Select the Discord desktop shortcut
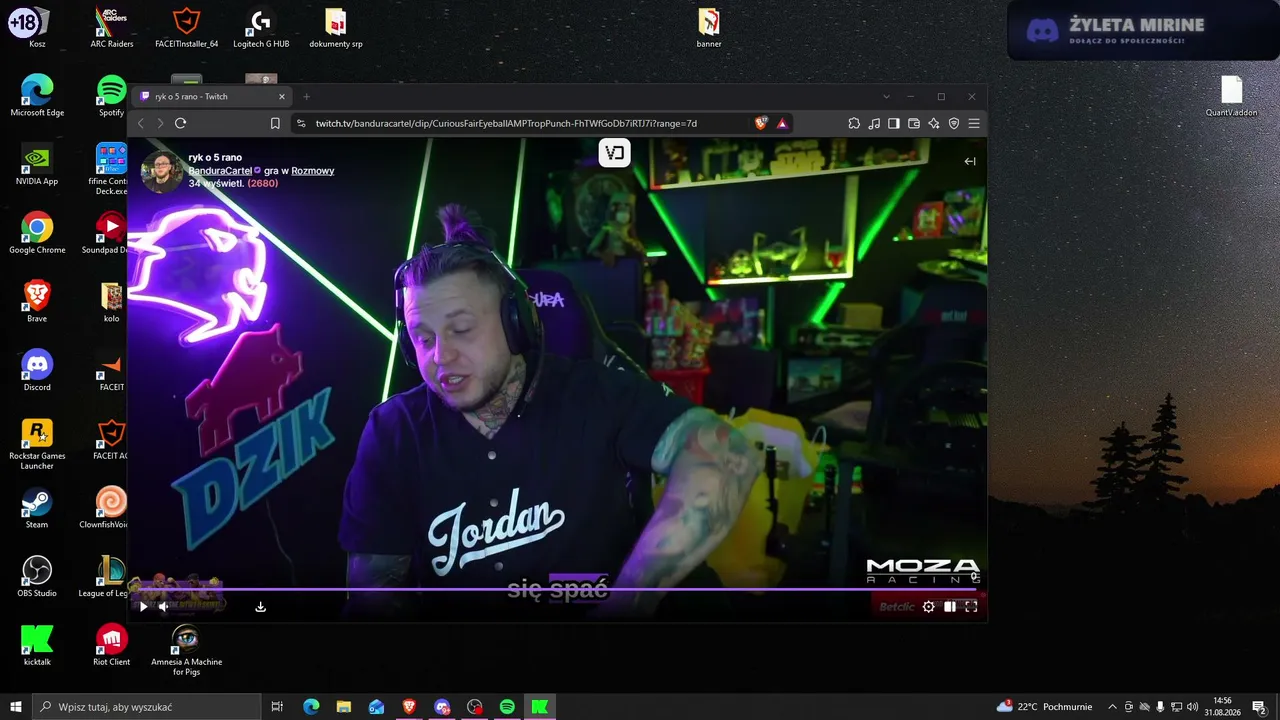The width and height of the screenshot is (1280, 720). [37, 370]
